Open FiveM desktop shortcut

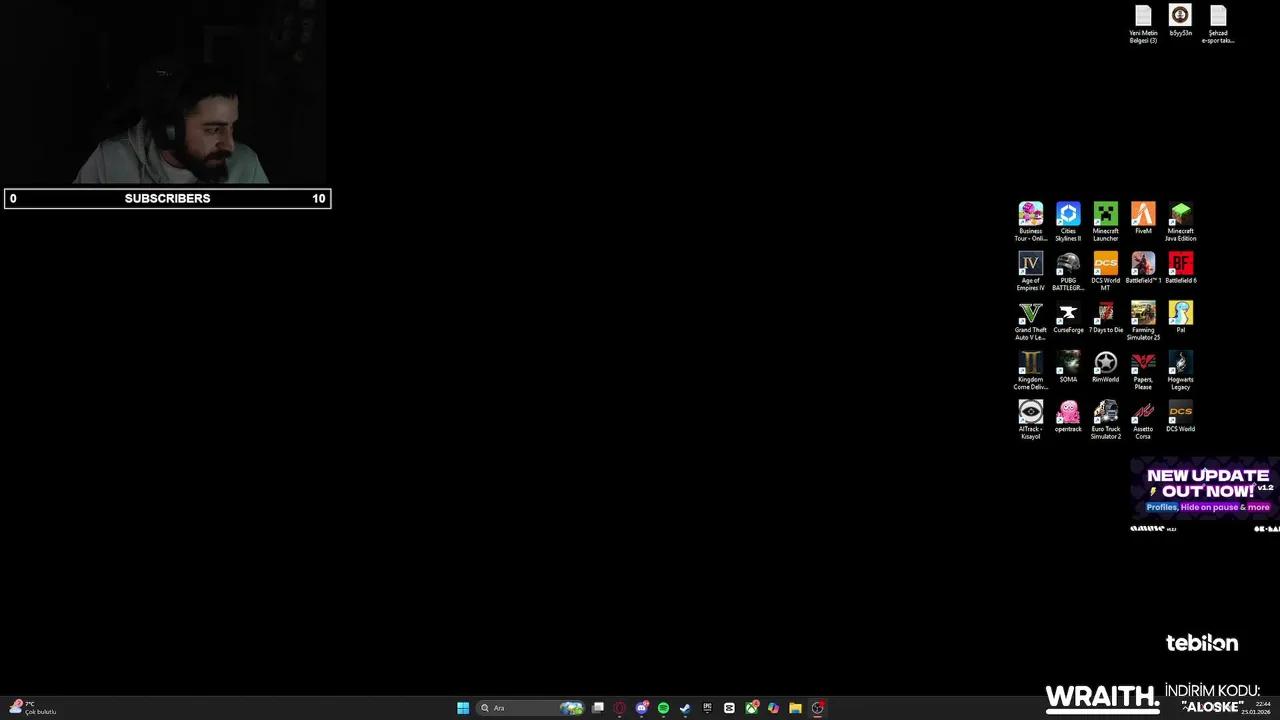[x=1143, y=215]
